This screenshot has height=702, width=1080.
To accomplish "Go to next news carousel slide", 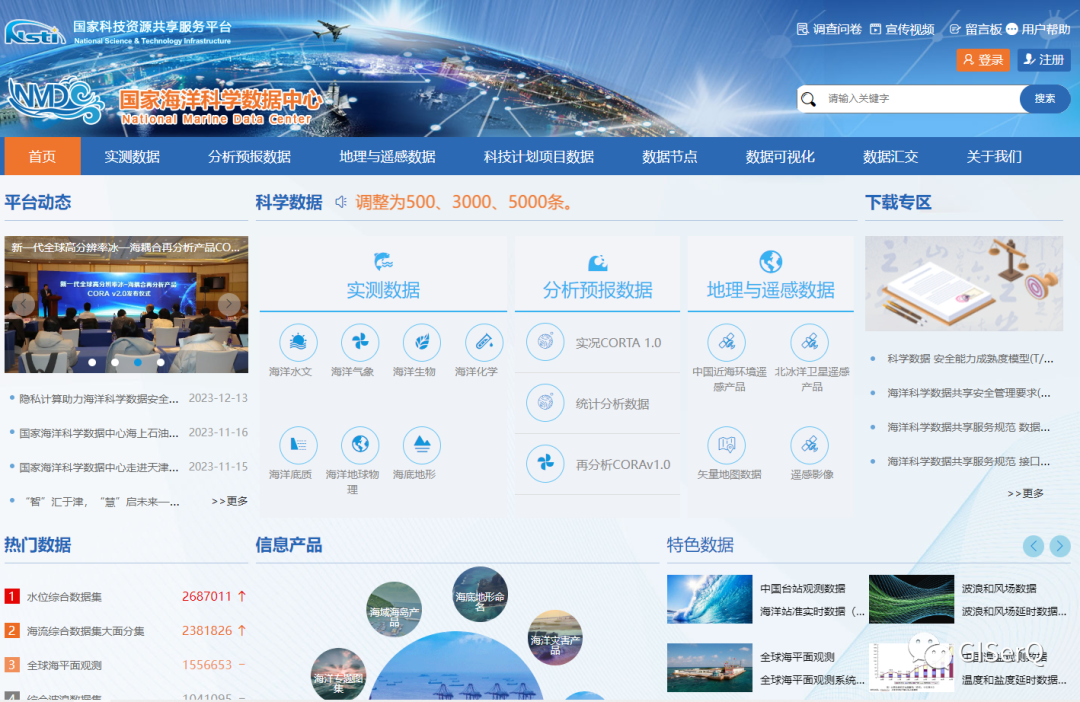I will [x=229, y=304].
